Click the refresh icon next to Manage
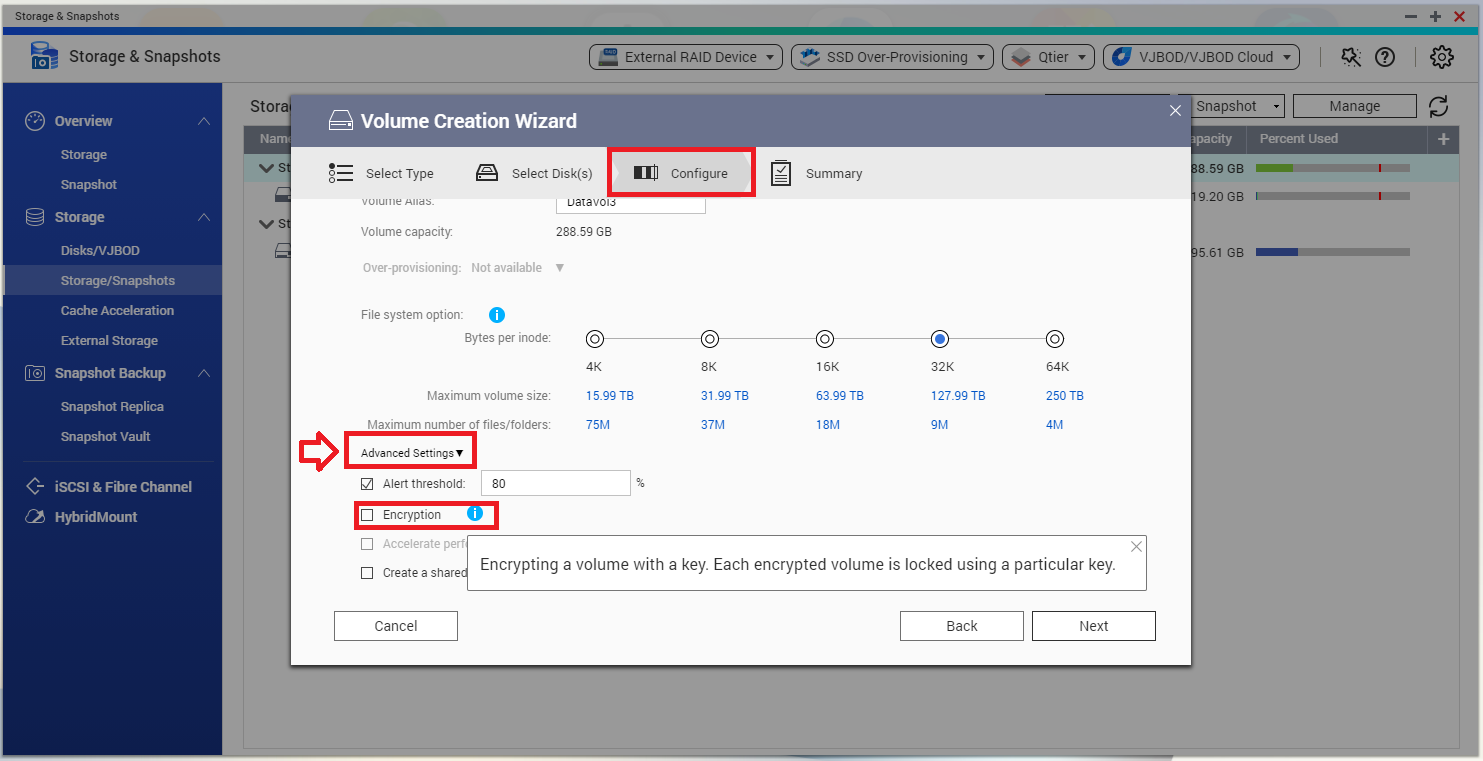The image size is (1483, 761). click(x=1439, y=106)
